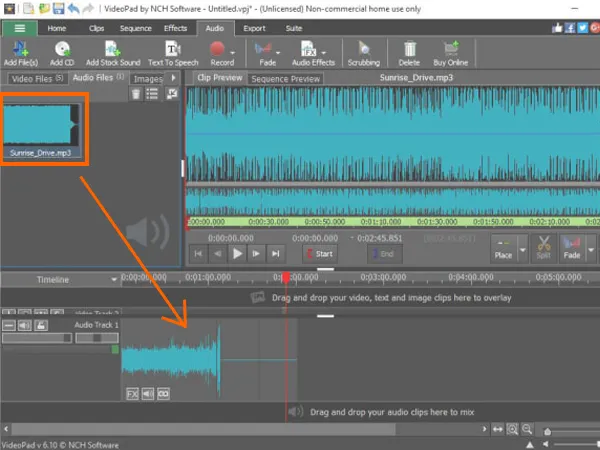Open Add Stock Sound
Screen dimensions: 600x450
tap(113, 53)
